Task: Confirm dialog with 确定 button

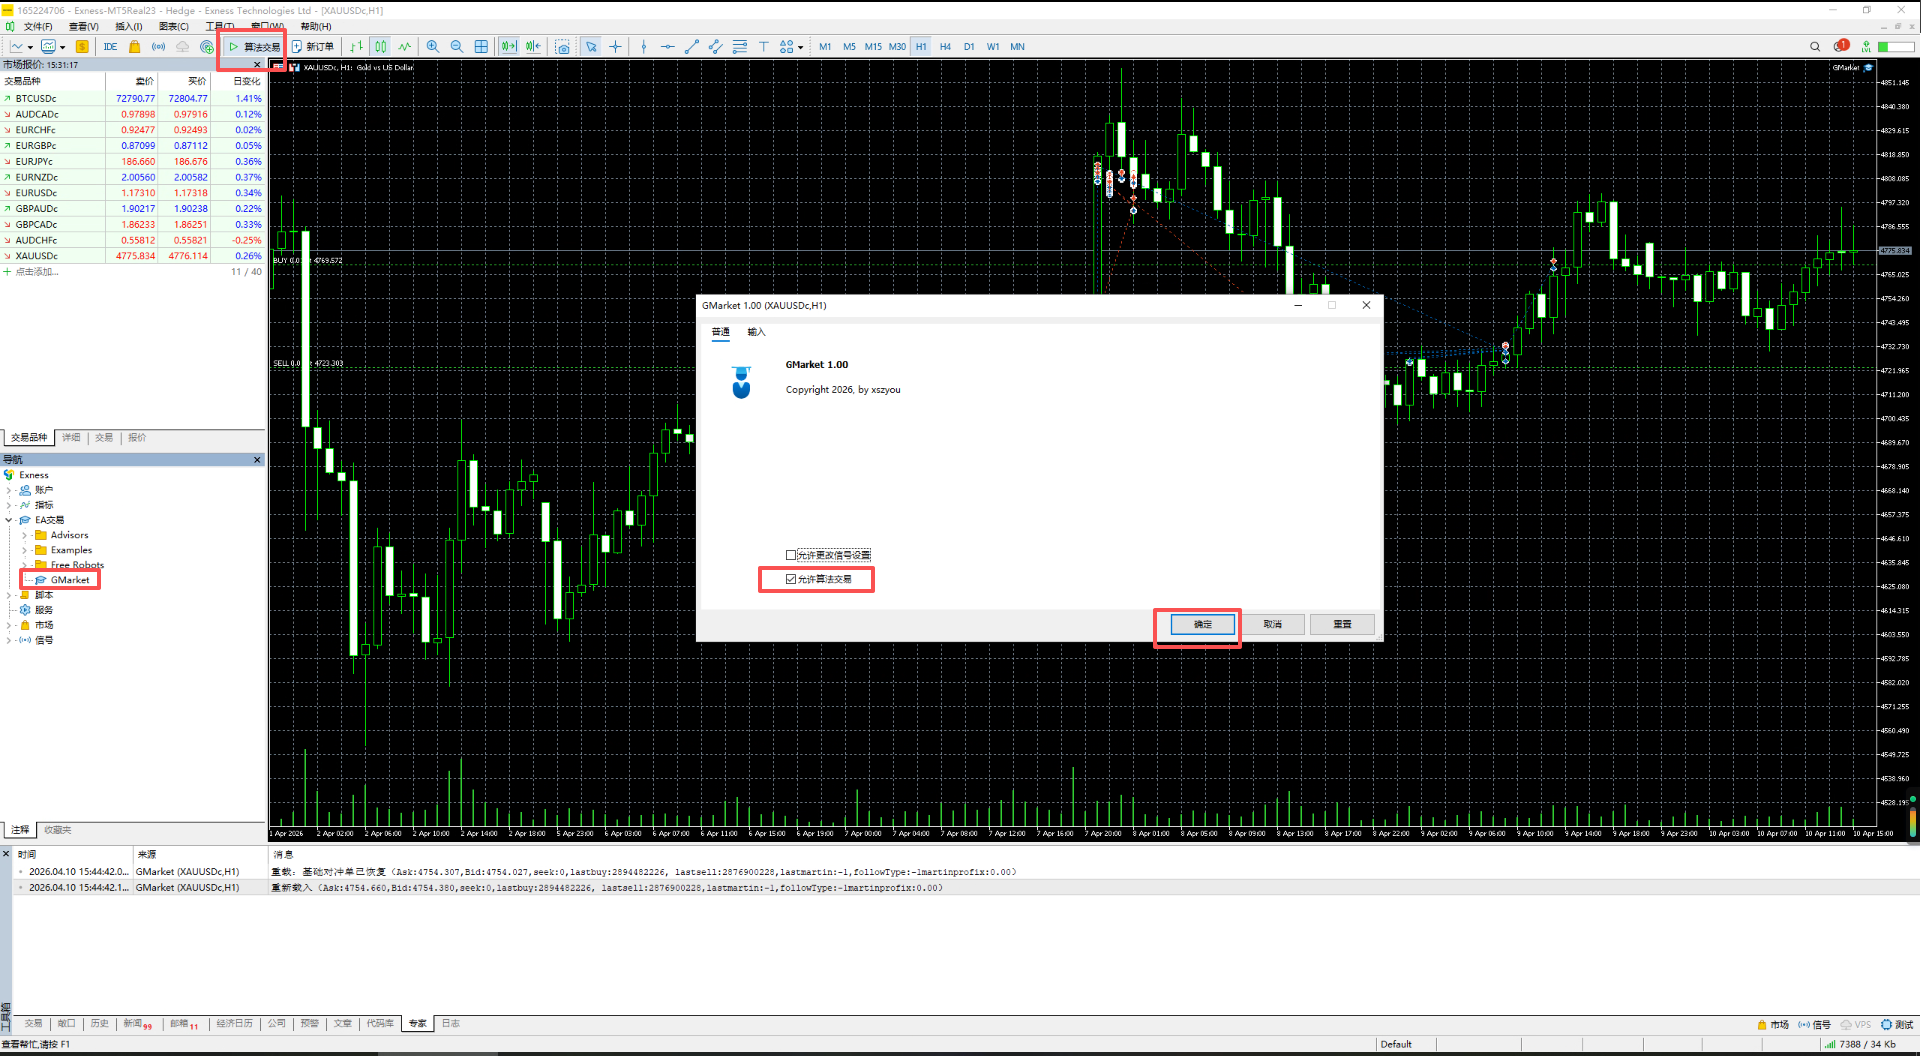Action: point(1202,624)
